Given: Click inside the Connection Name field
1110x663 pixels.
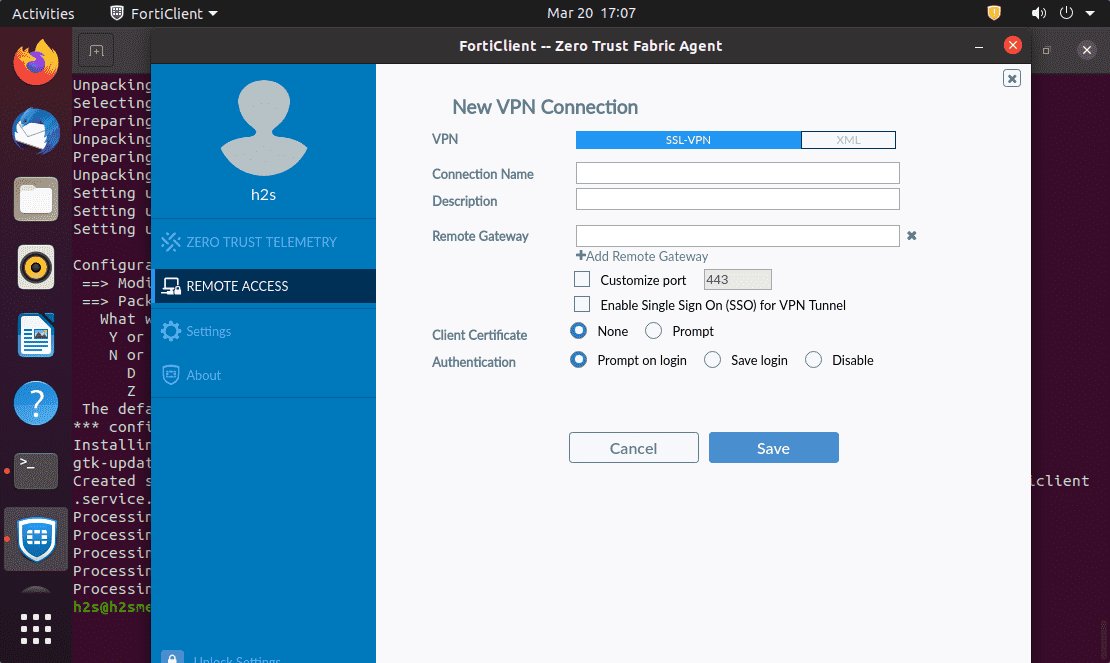Looking at the screenshot, I should click(737, 172).
